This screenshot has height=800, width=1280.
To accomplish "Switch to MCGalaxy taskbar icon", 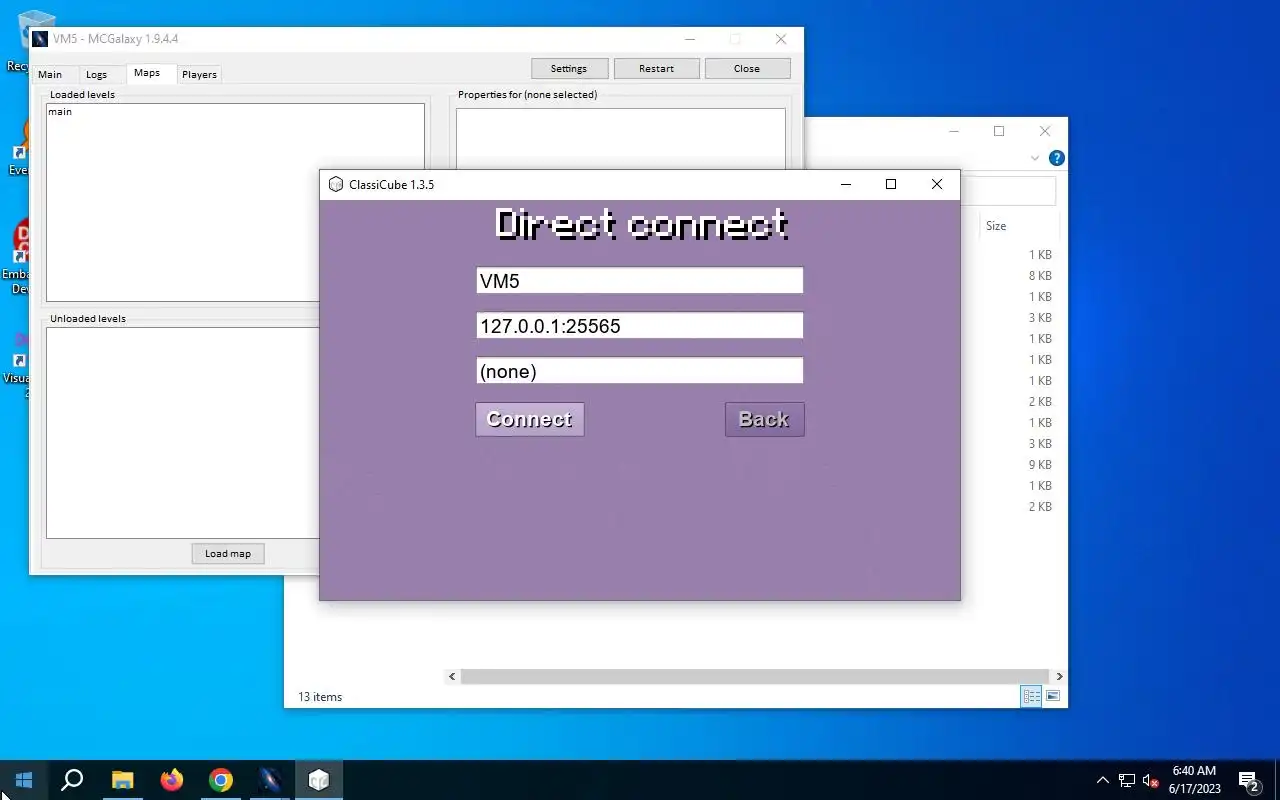I will (x=270, y=780).
